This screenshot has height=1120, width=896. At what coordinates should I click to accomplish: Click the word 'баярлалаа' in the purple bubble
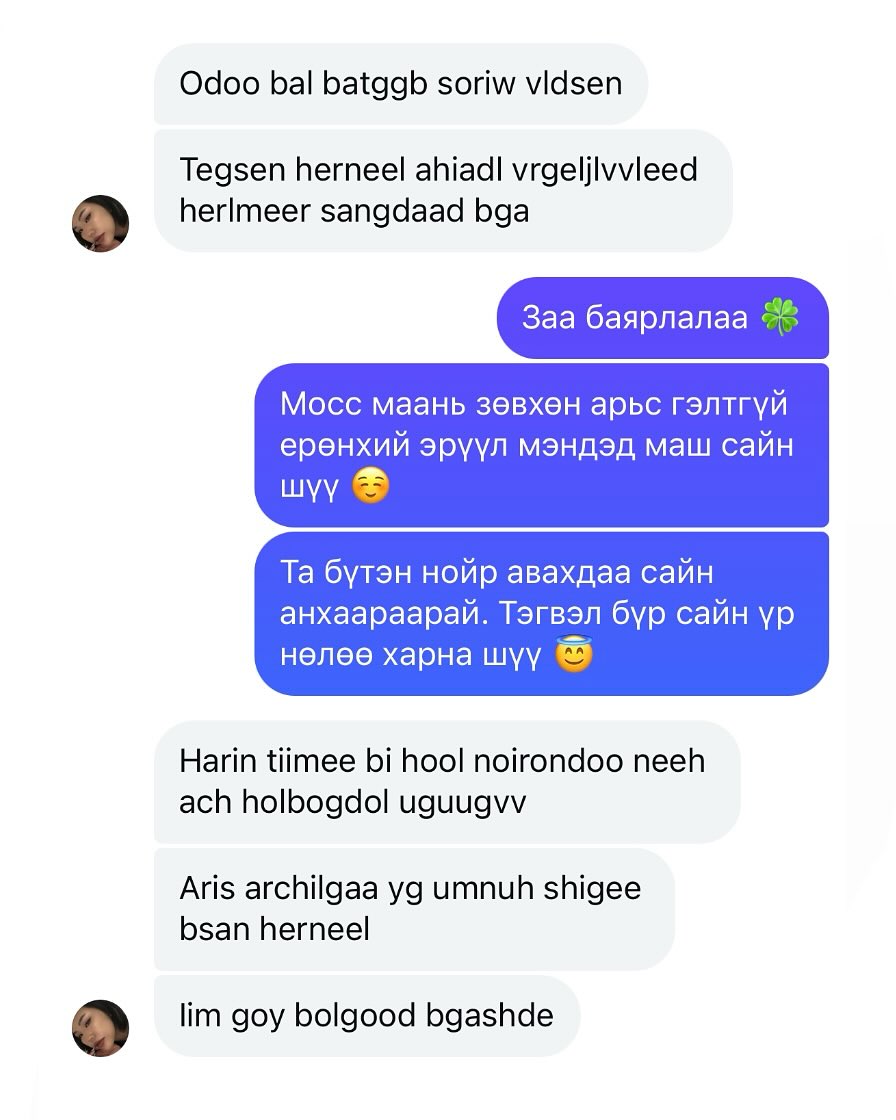click(667, 318)
